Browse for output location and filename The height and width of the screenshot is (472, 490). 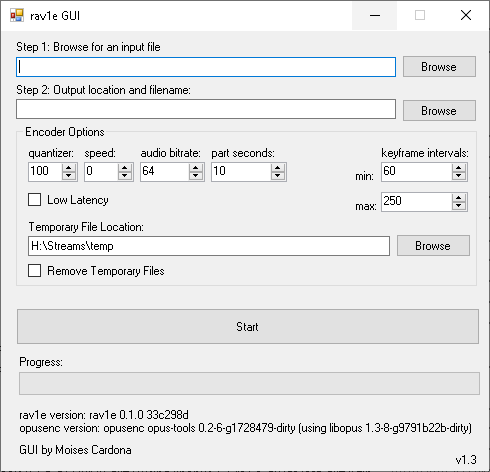439,111
